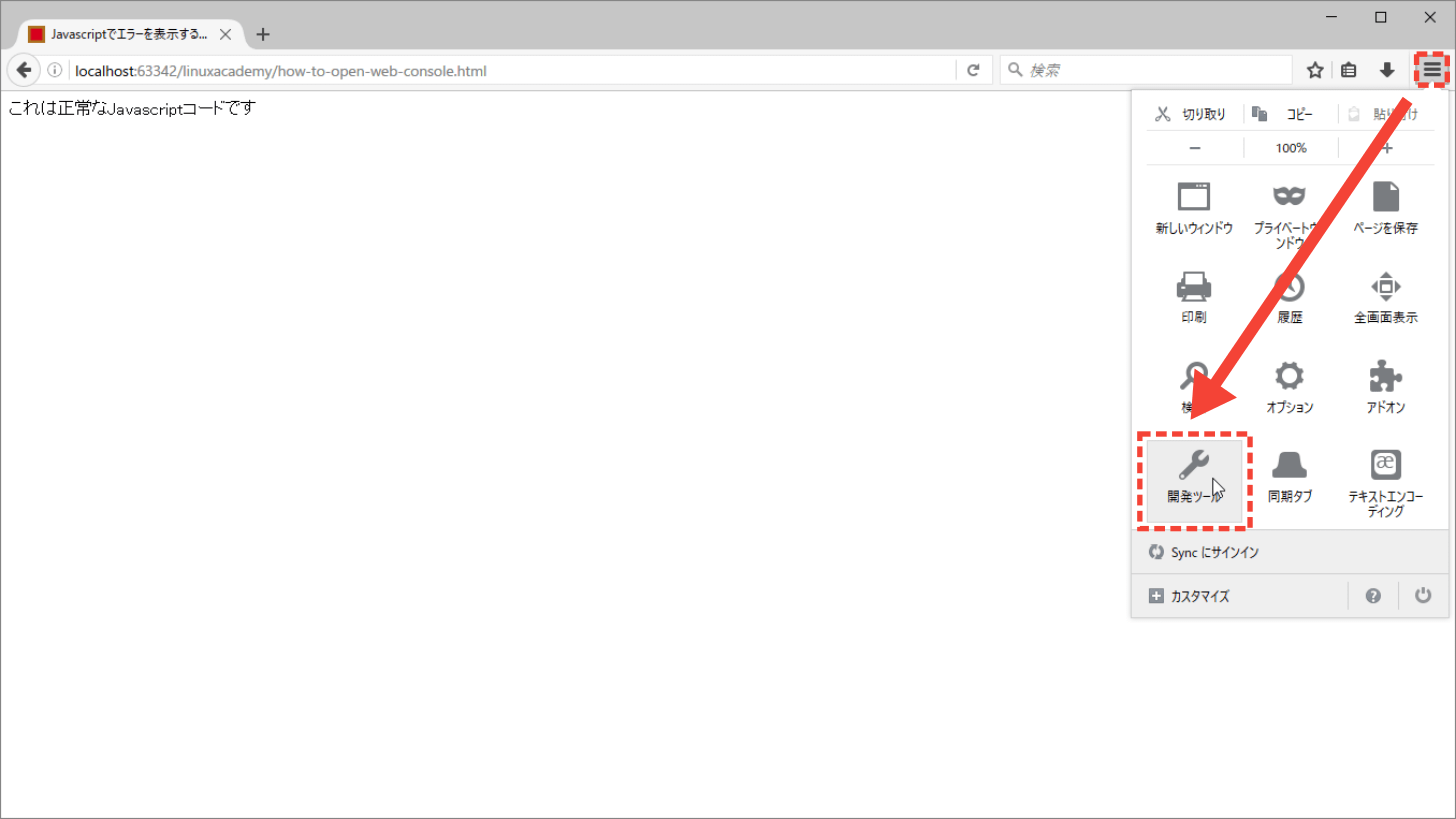Screen dimensions: 1456x819
Task: Show bookmarks list dropdown
Action: point(1349,70)
